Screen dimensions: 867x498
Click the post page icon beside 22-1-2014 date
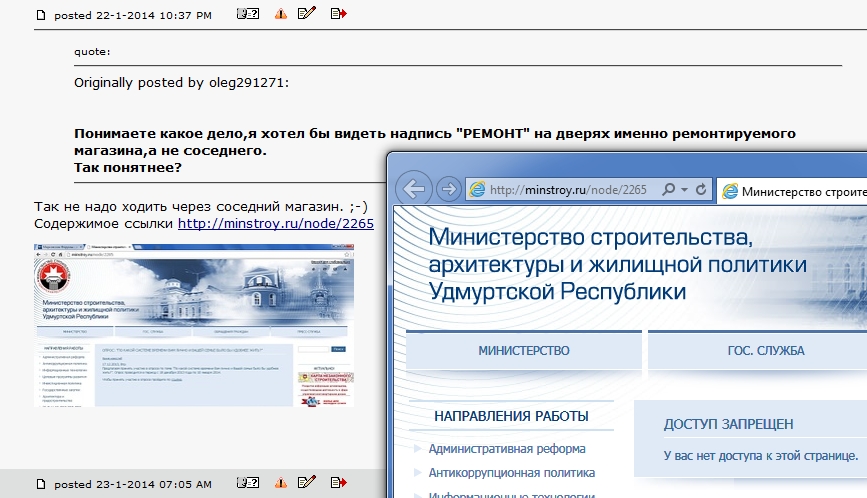(x=40, y=15)
